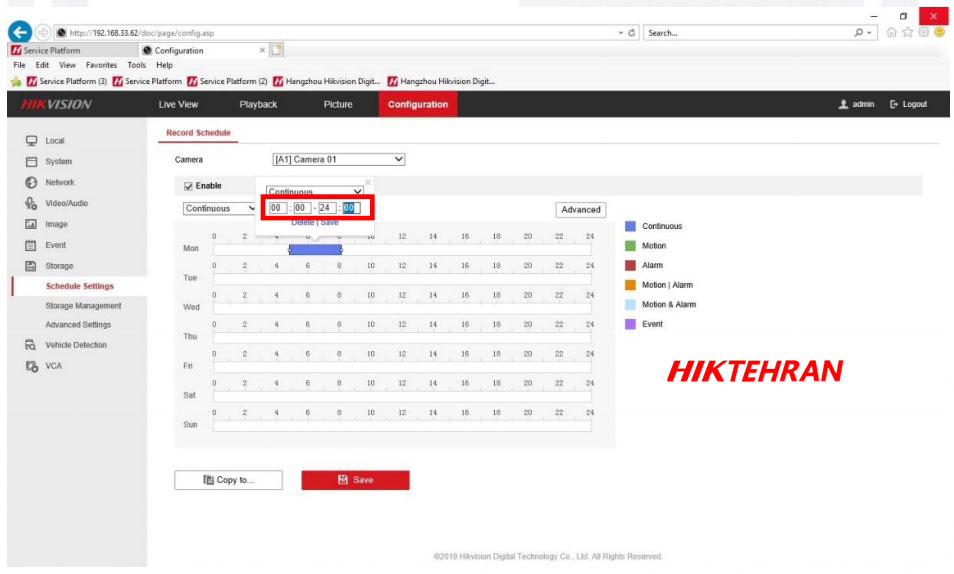954x574 pixels.
Task: Click the smiley feedback icon
Action: click(940, 32)
